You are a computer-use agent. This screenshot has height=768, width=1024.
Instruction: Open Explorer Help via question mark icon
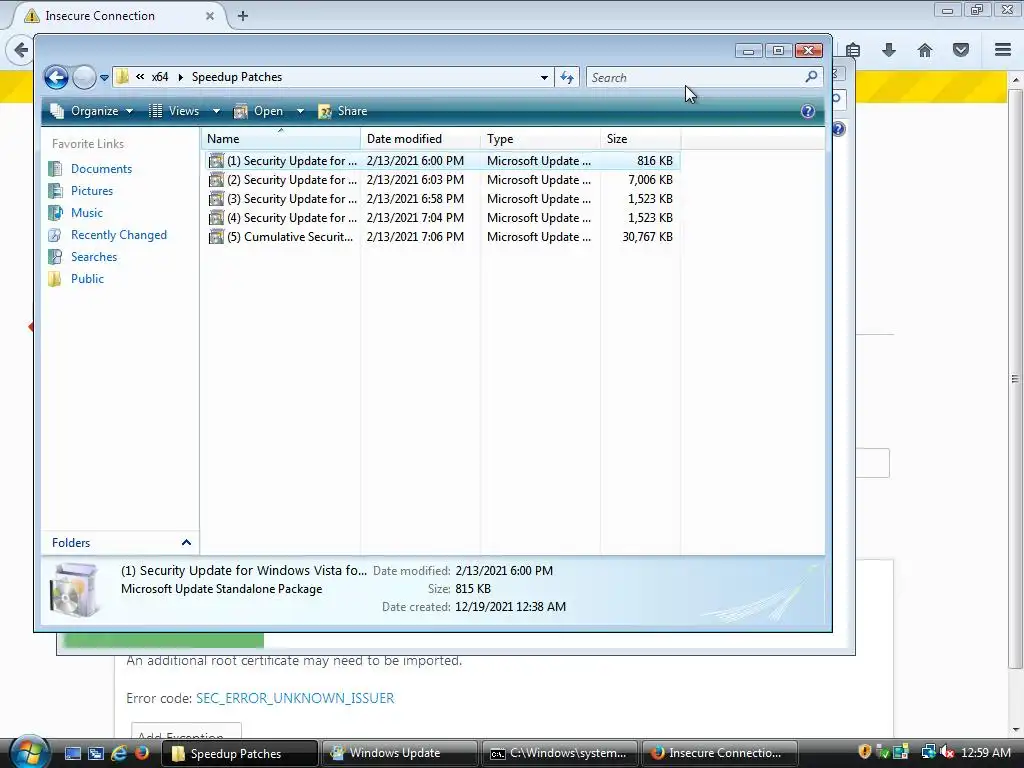808,111
